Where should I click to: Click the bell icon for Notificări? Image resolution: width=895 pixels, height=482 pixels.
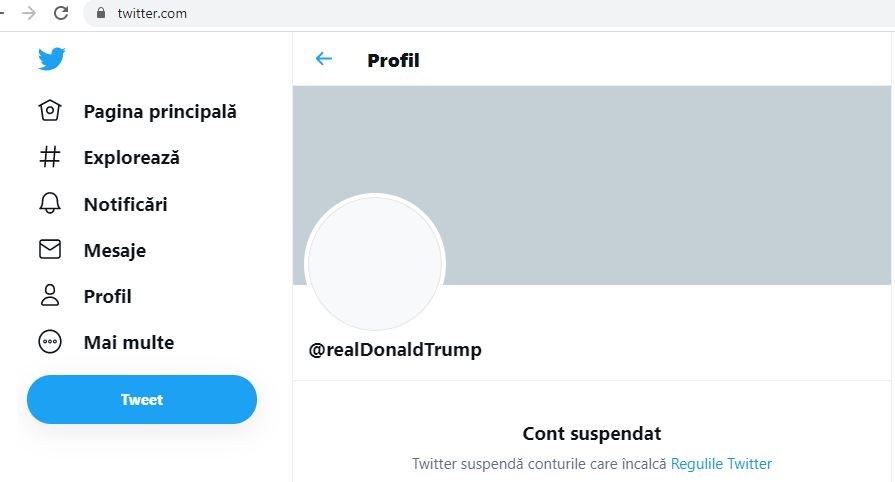coord(50,204)
